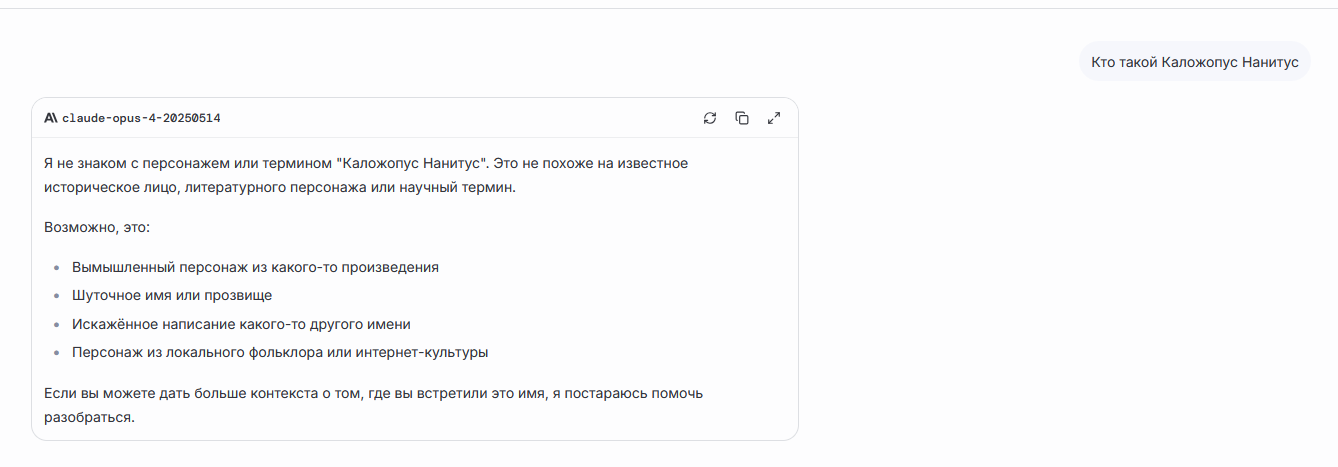Click the claude-opus-4-20250514 model label
The height and width of the screenshot is (467, 1338).
(x=141, y=118)
